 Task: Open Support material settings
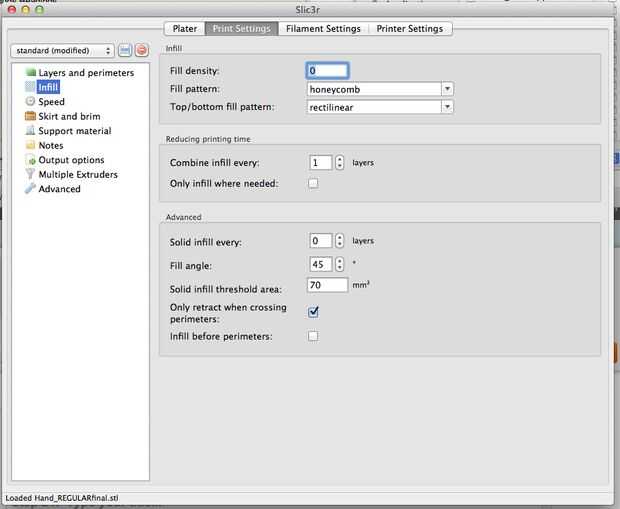coord(75,131)
